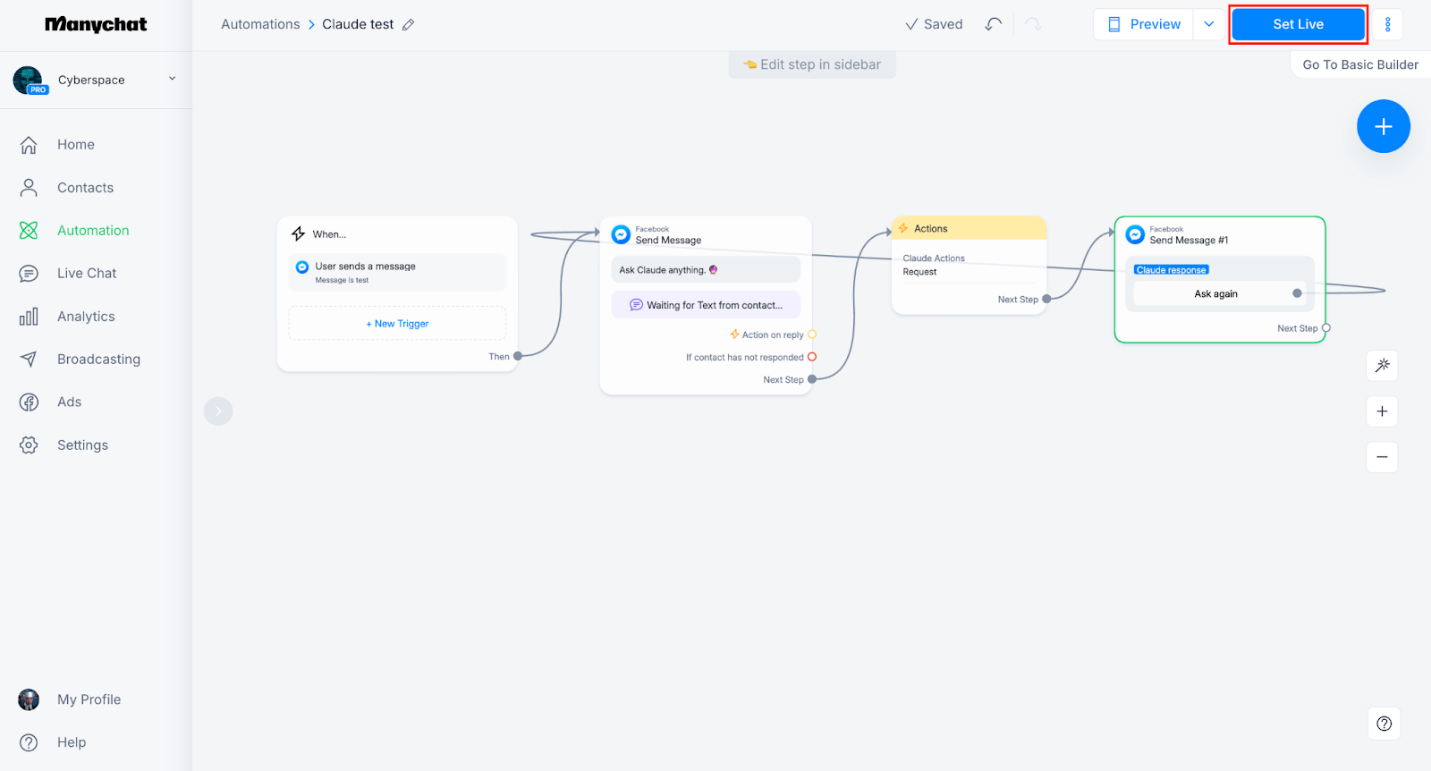The width and height of the screenshot is (1431, 771).
Task: Open Live Chat section
Action: click(87, 273)
